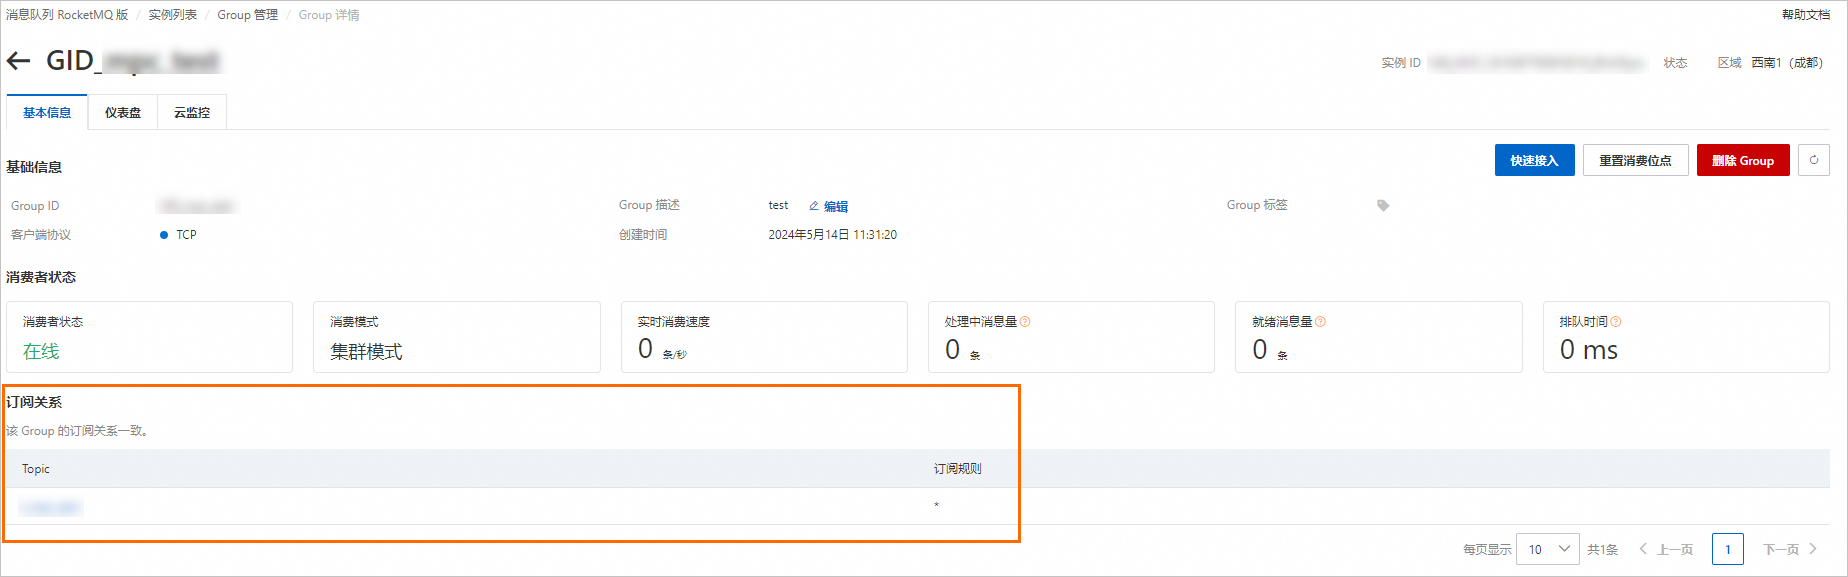This screenshot has width=1848, height=577.
Task: Click the 下一页 pagination text
Action: click(1781, 549)
